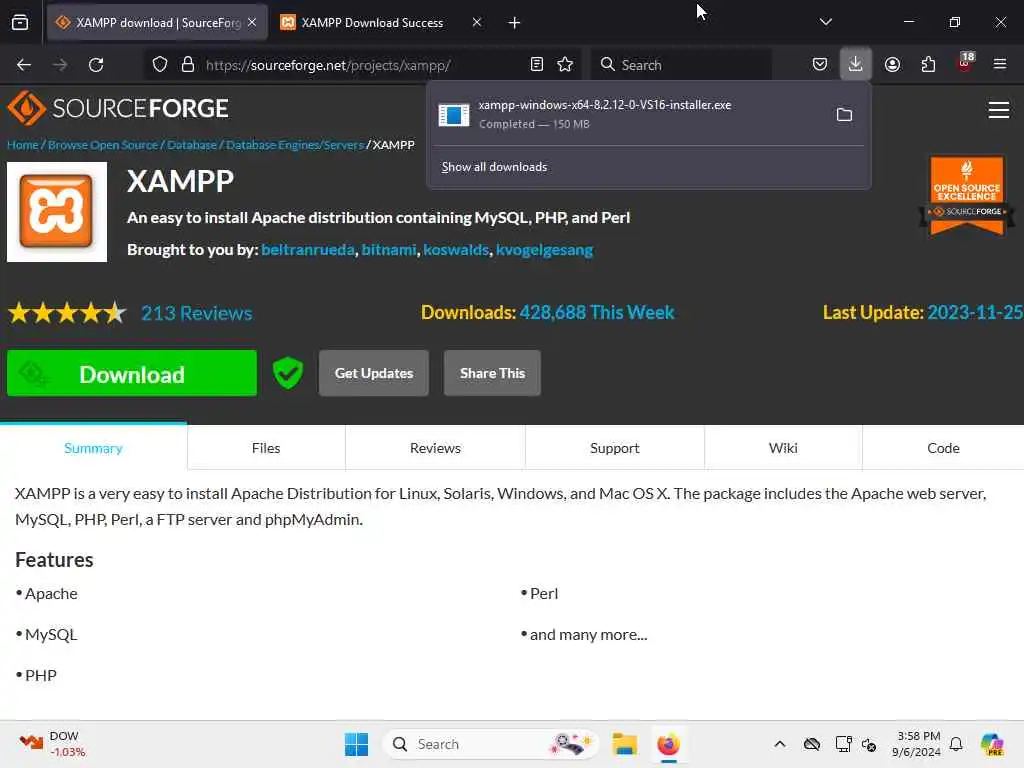Toggle reader view icon in address bar
The height and width of the screenshot is (768, 1024).
(537, 65)
